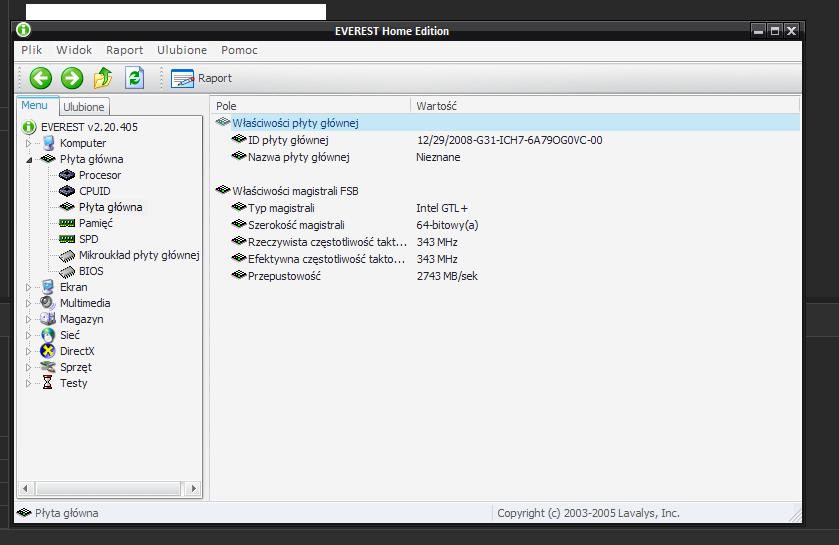Click the Komputer icon in the tree

tap(49, 143)
